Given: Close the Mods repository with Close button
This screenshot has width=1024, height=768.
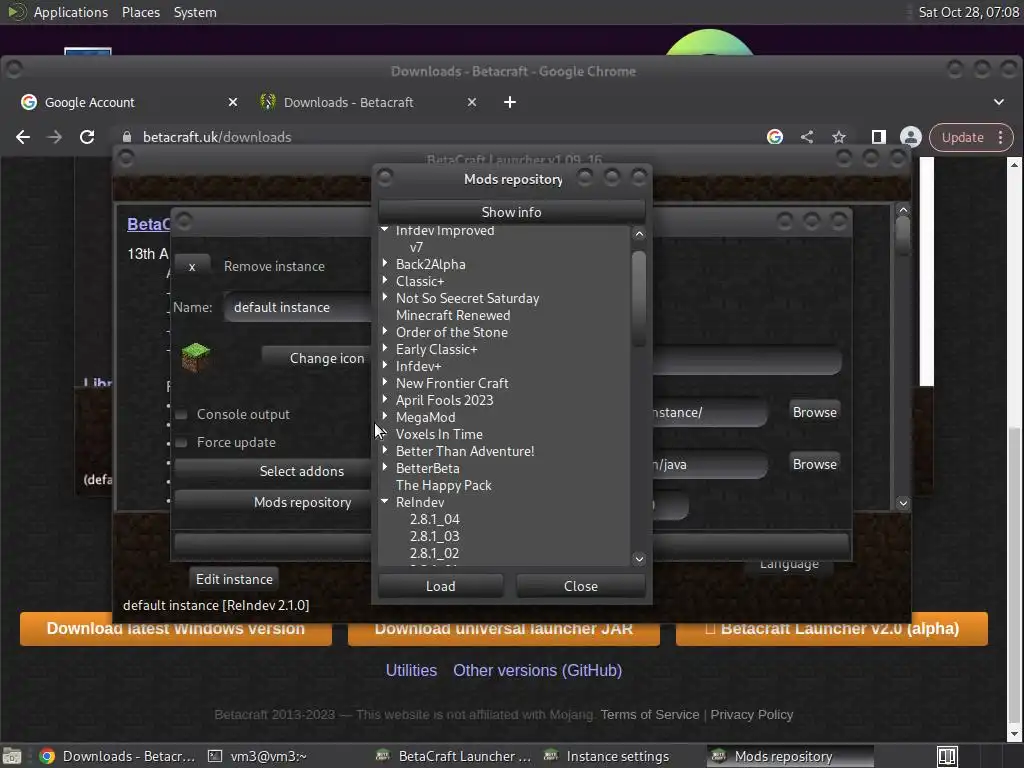Looking at the screenshot, I should point(581,586).
